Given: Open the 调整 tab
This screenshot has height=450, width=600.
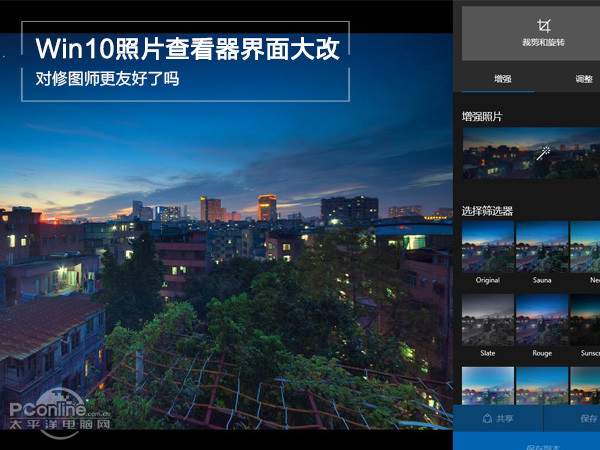Looking at the screenshot, I should coord(584,77).
